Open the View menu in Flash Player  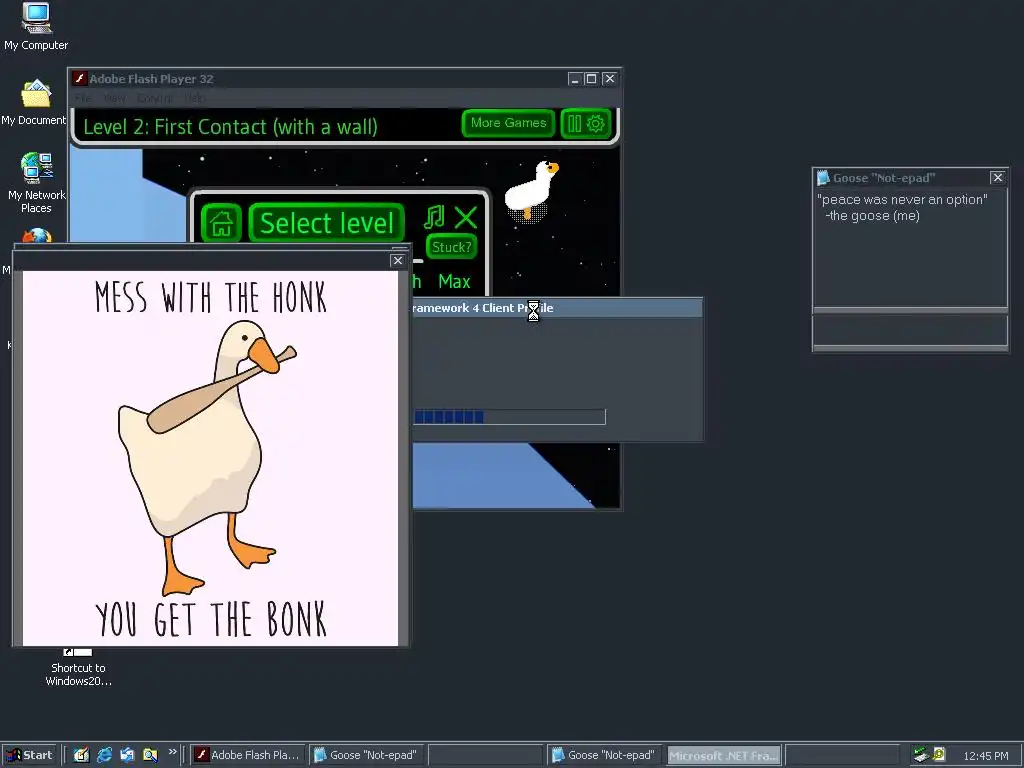[x=114, y=98]
